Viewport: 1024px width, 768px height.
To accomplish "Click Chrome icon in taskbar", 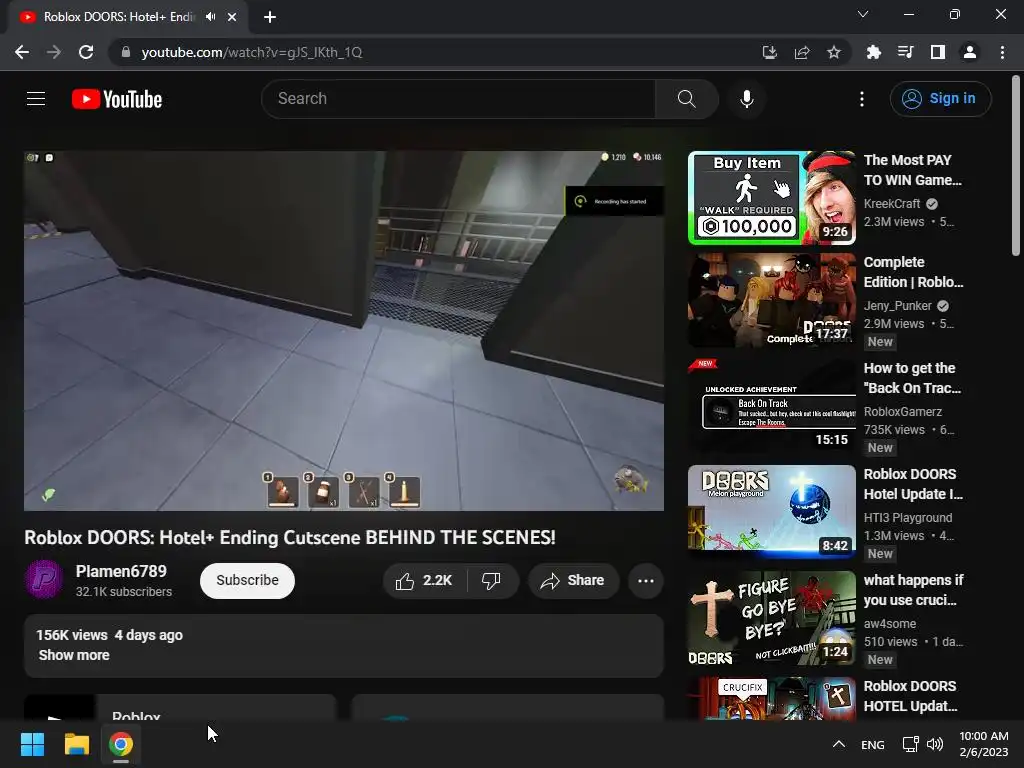I will (121, 744).
